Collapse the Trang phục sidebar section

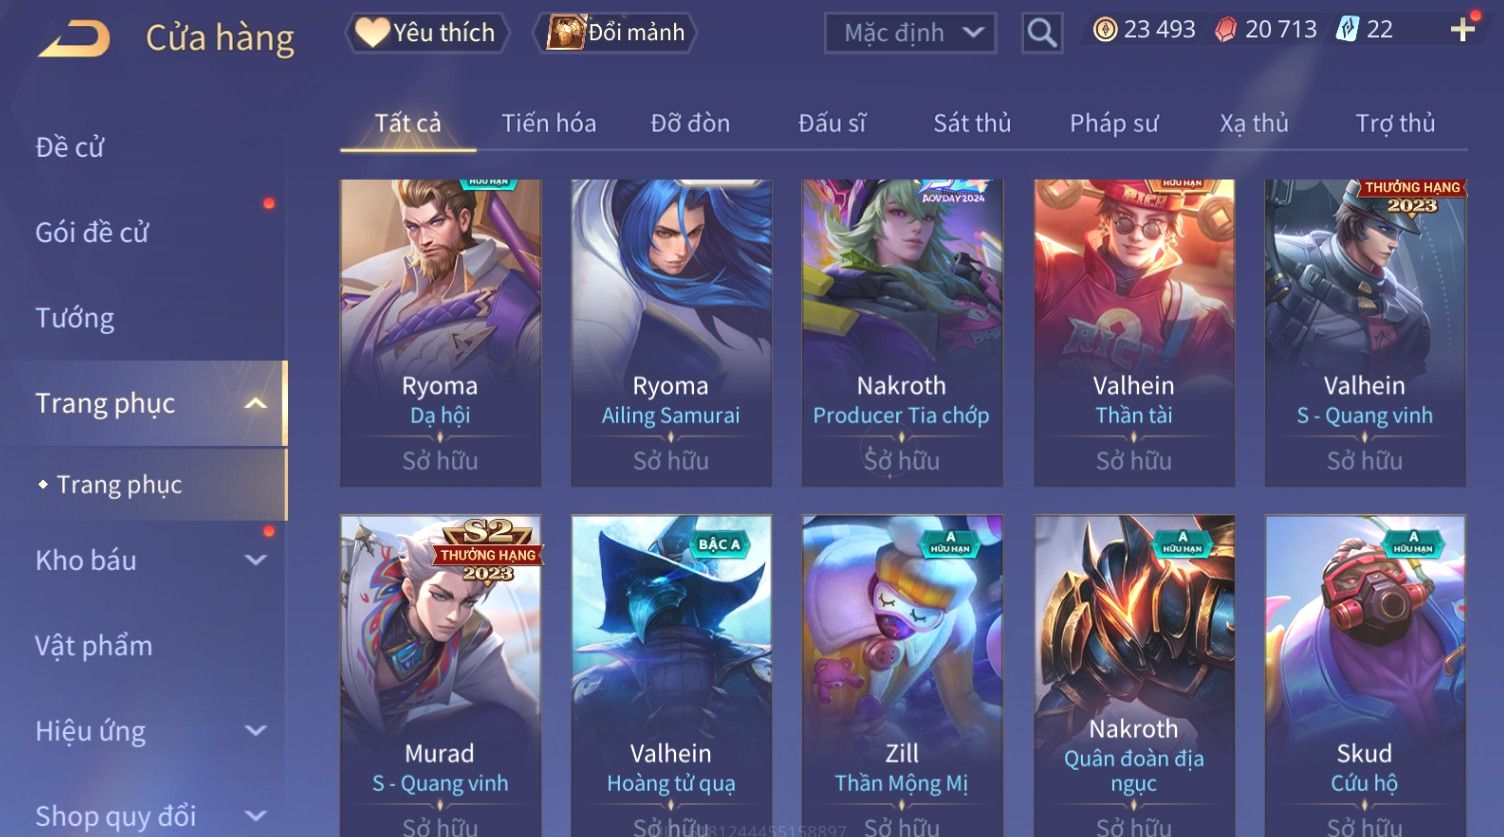(x=256, y=403)
